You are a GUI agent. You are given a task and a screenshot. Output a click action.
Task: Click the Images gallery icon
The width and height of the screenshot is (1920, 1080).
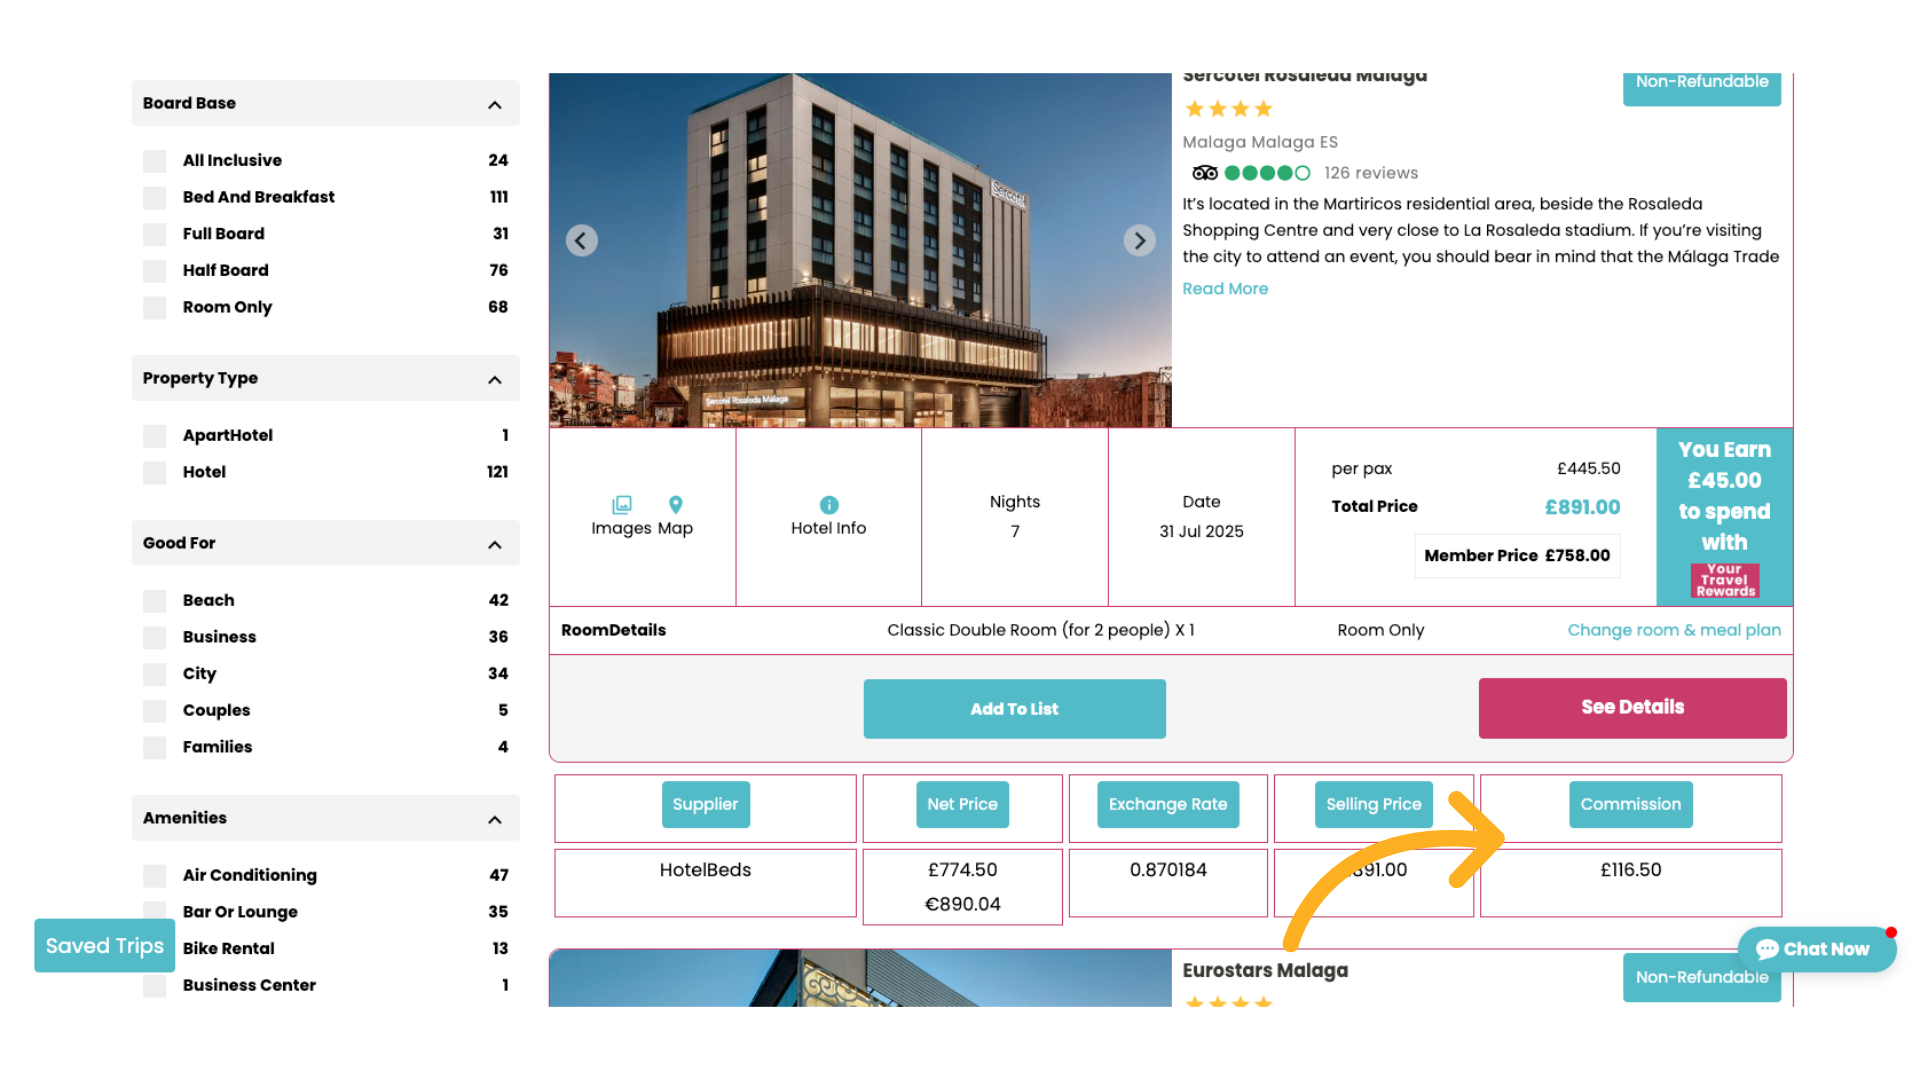622,505
